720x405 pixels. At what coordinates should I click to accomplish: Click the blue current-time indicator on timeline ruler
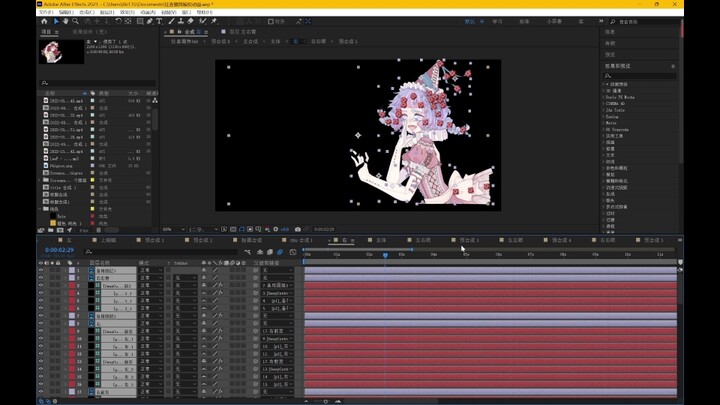[385, 255]
